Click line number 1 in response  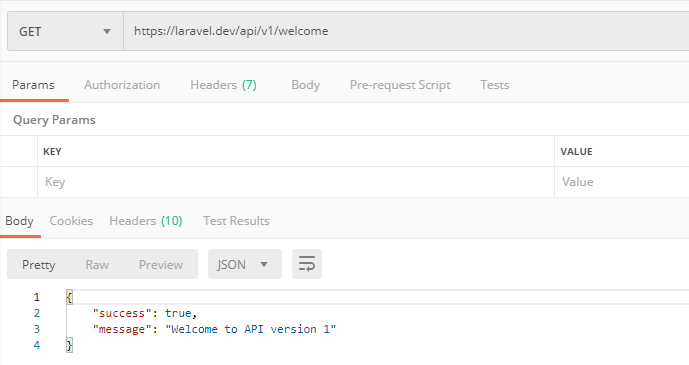click(37, 297)
